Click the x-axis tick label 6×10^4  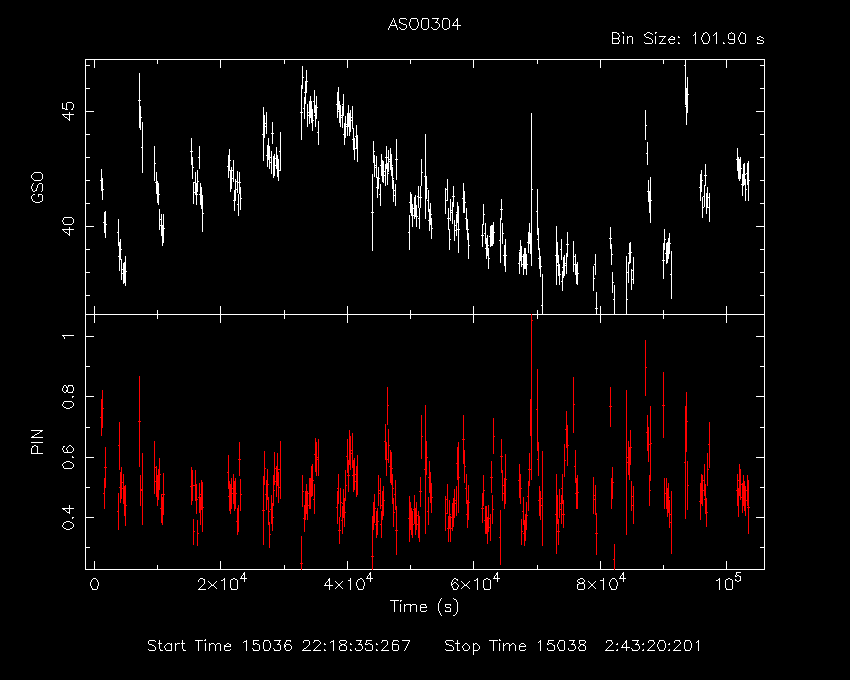tap(475, 583)
